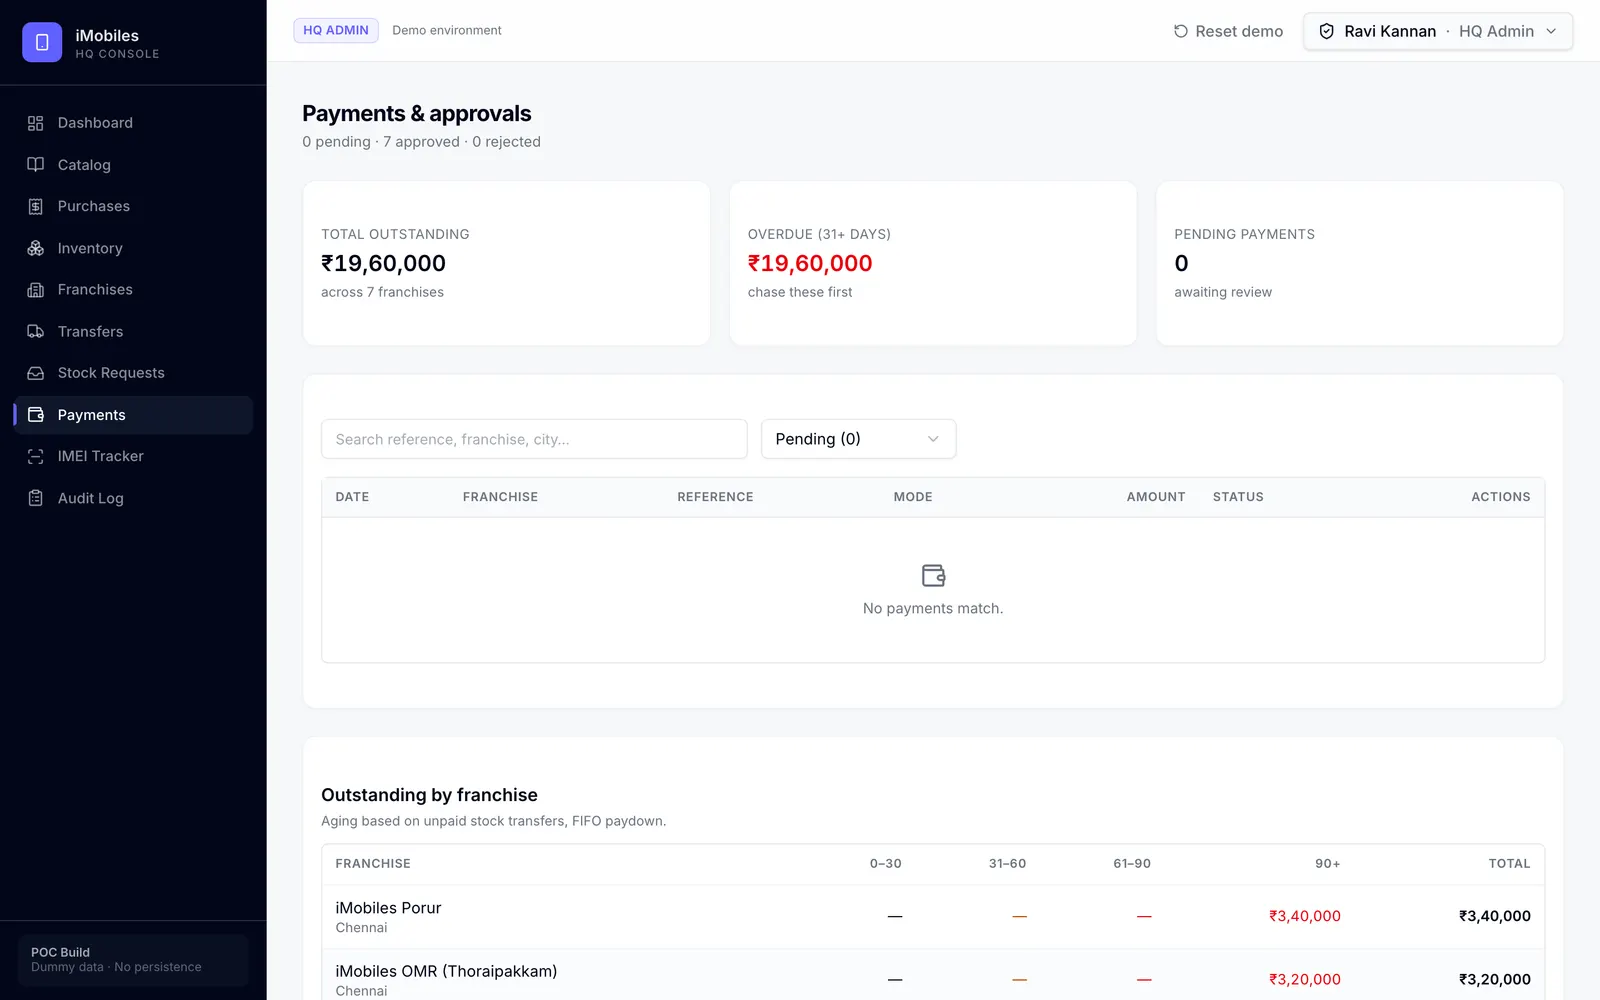1600x1000 pixels.
Task: Click the Purchases receipt icon
Action: [x=36, y=206]
